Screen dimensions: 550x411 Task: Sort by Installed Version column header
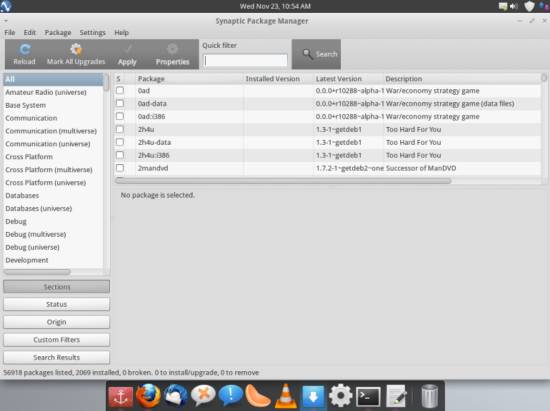pos(278,79)
